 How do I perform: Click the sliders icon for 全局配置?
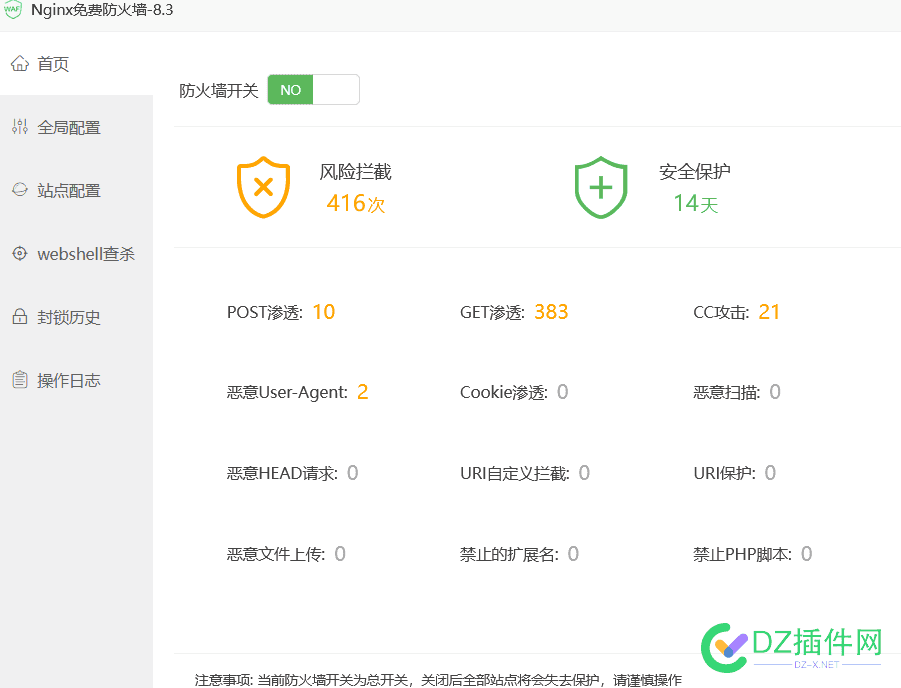(x=20, y=126)
